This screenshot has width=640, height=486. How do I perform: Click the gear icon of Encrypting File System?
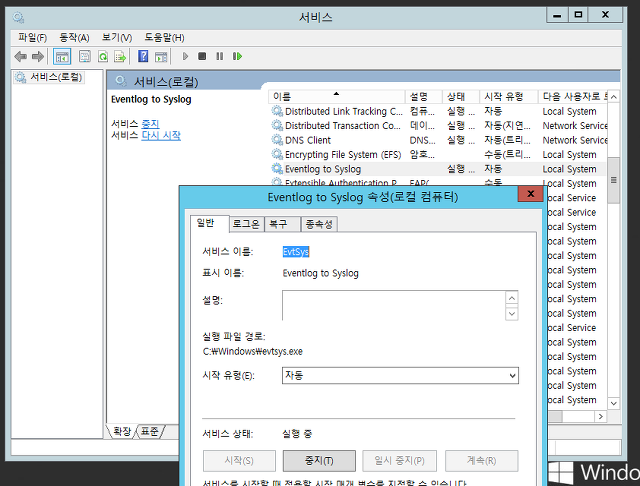tap(277, 154)
